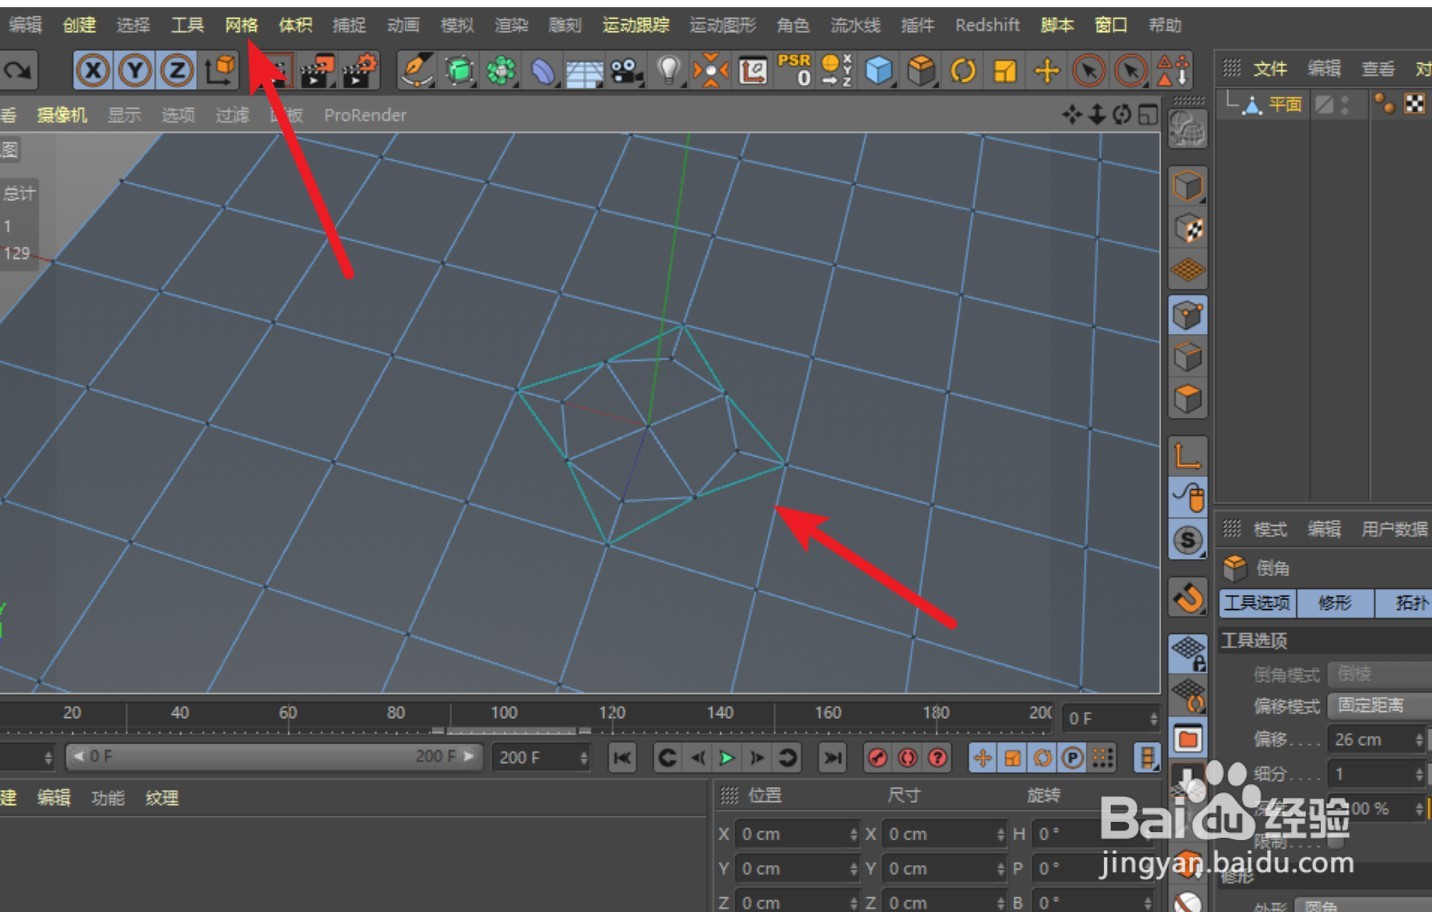This screenshot has height=912, width=1432.
Task: Open the 运动图形 (MoGraph) menu
Action: (723, 25)
